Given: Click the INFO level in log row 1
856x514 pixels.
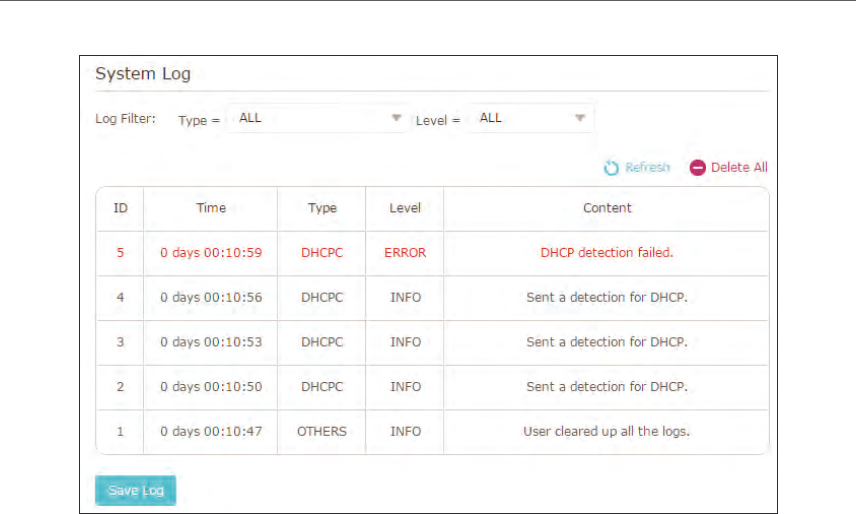Looking at the screenshot, I should (405, 432).
